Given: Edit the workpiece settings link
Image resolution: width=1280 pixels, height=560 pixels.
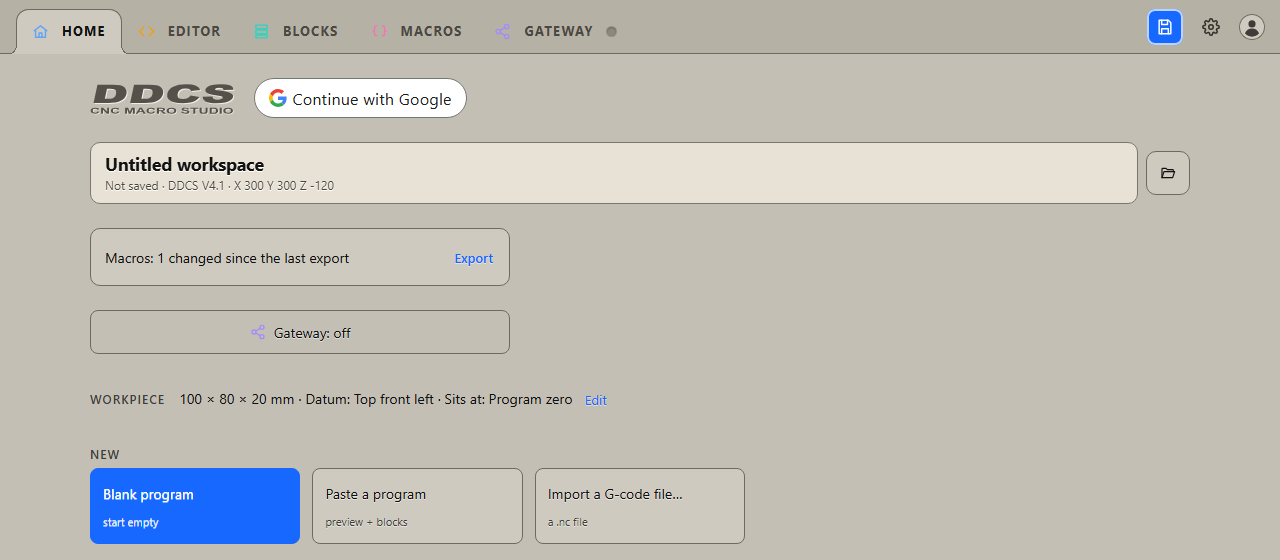Looking at the screenshot, I should coord(596,400).
